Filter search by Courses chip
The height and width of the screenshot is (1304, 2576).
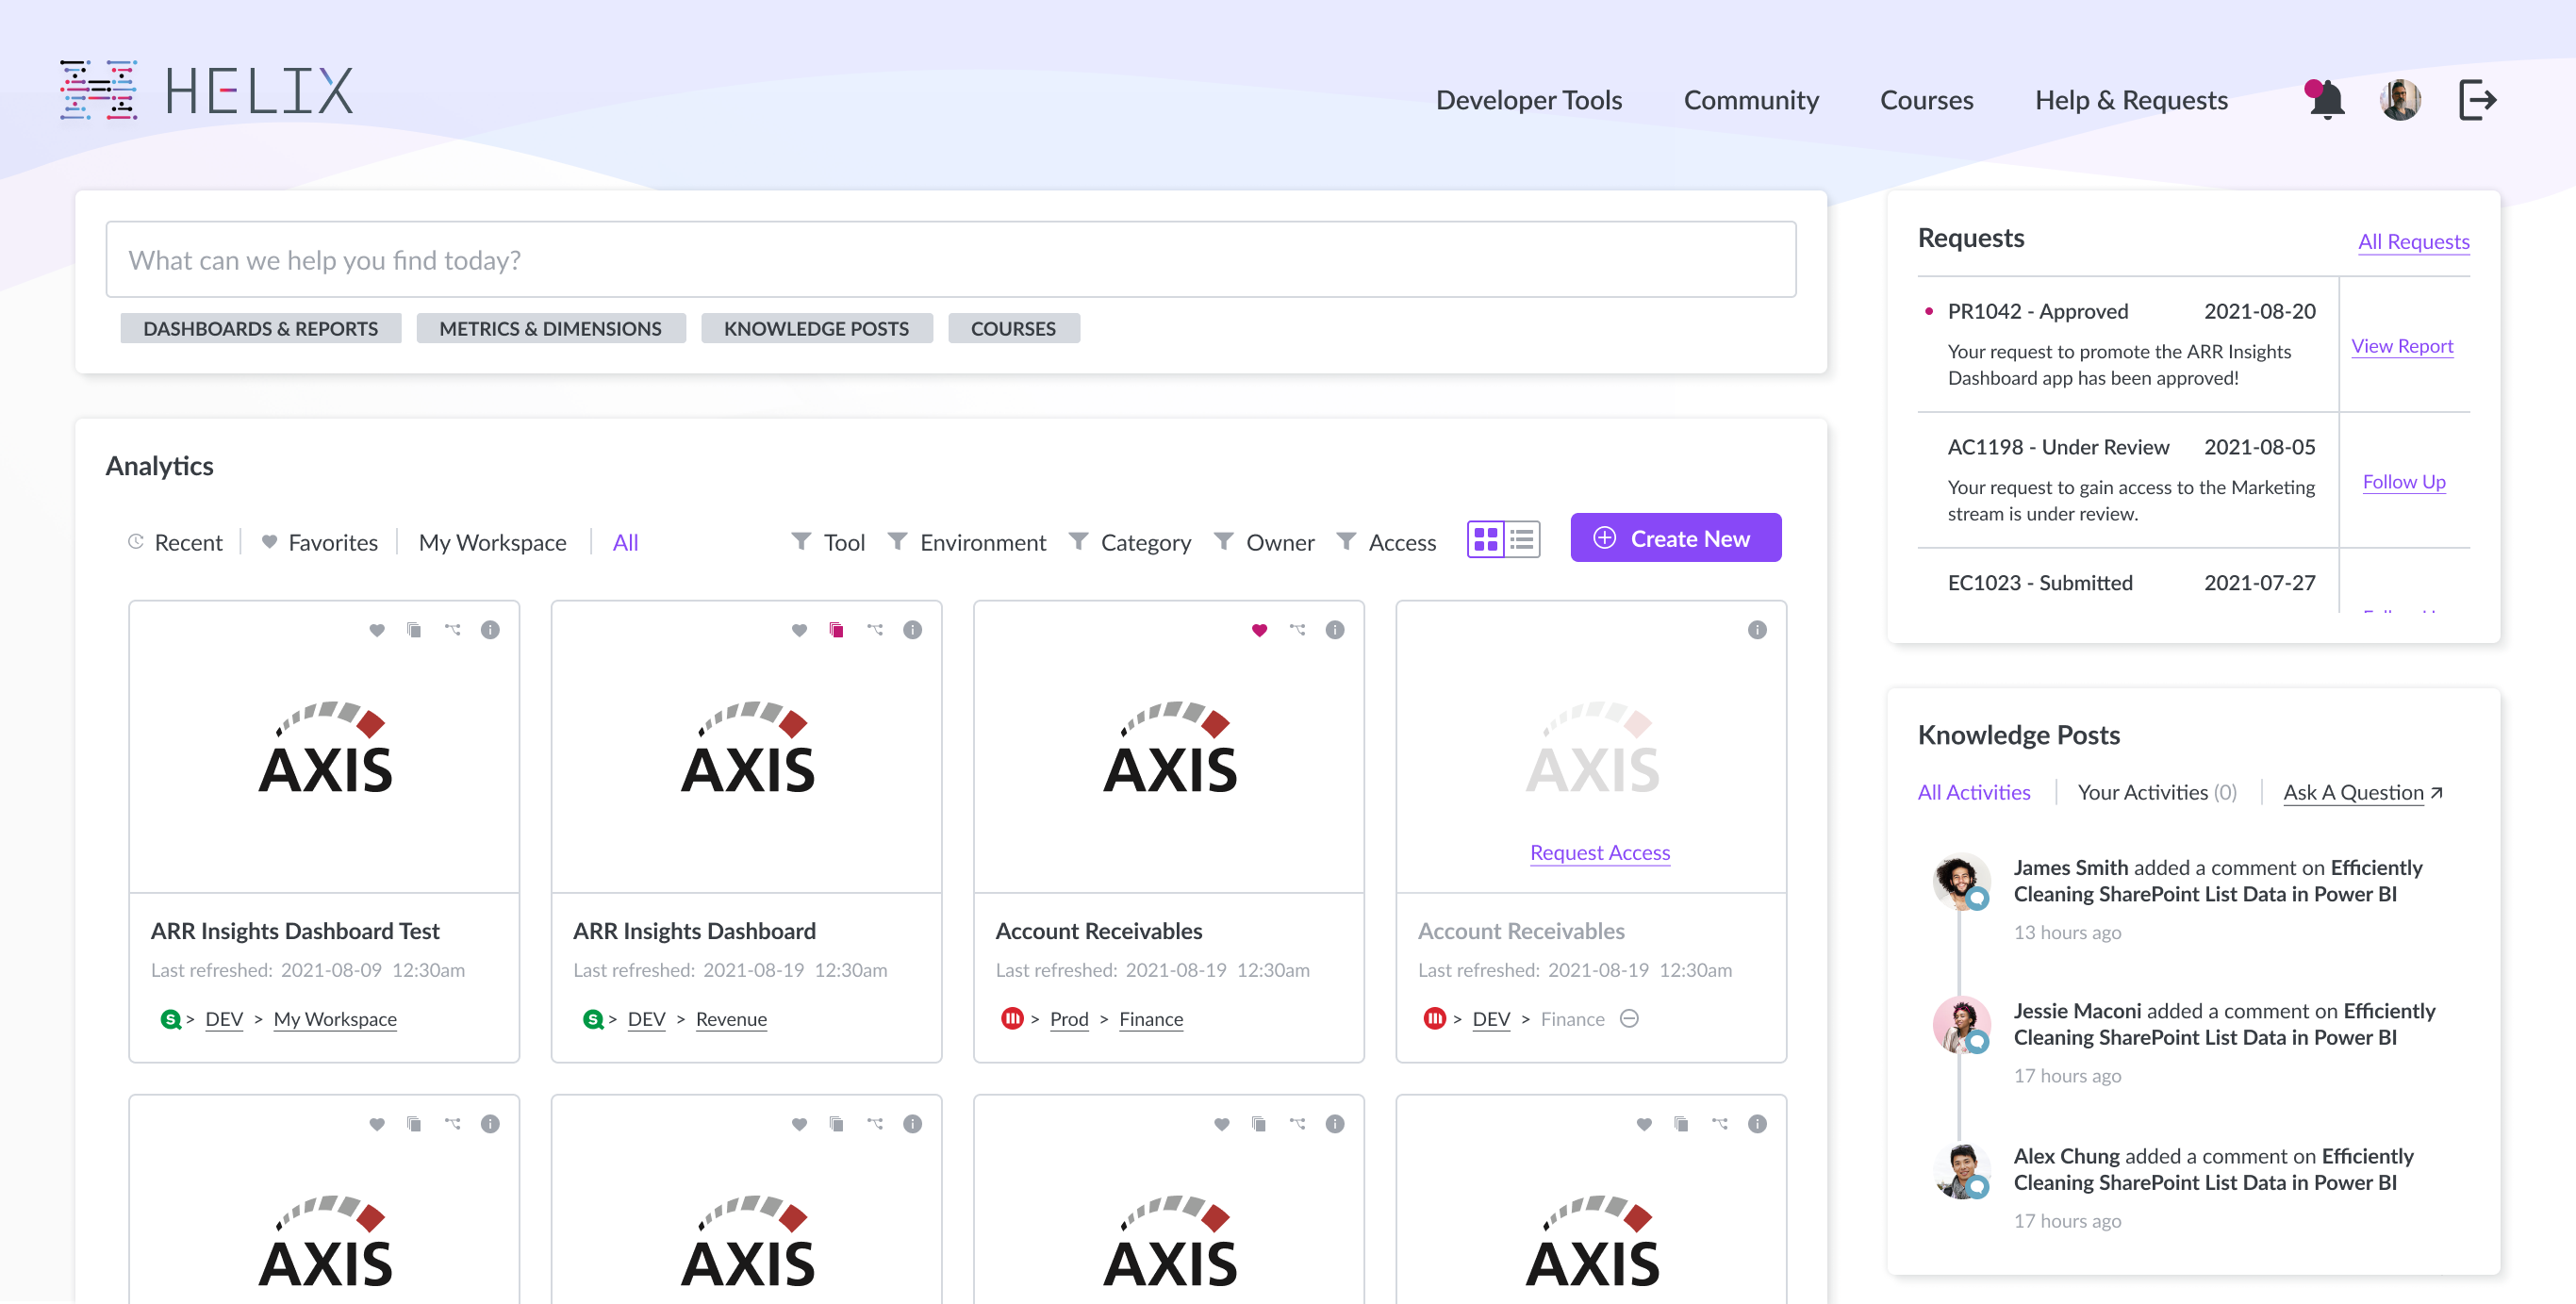click(1013, 329)
